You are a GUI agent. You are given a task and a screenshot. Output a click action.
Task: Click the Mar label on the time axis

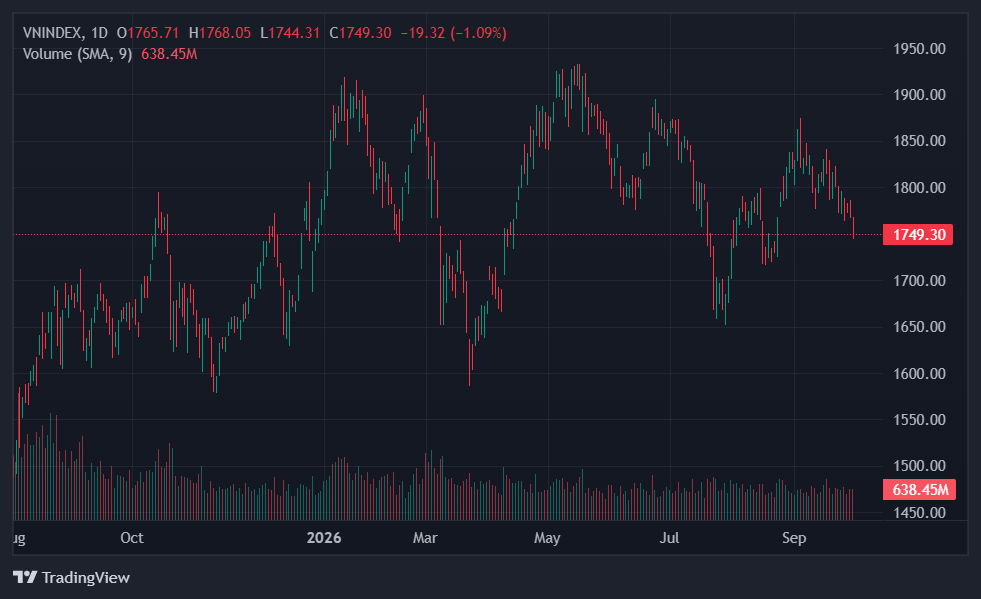point(425,538)
